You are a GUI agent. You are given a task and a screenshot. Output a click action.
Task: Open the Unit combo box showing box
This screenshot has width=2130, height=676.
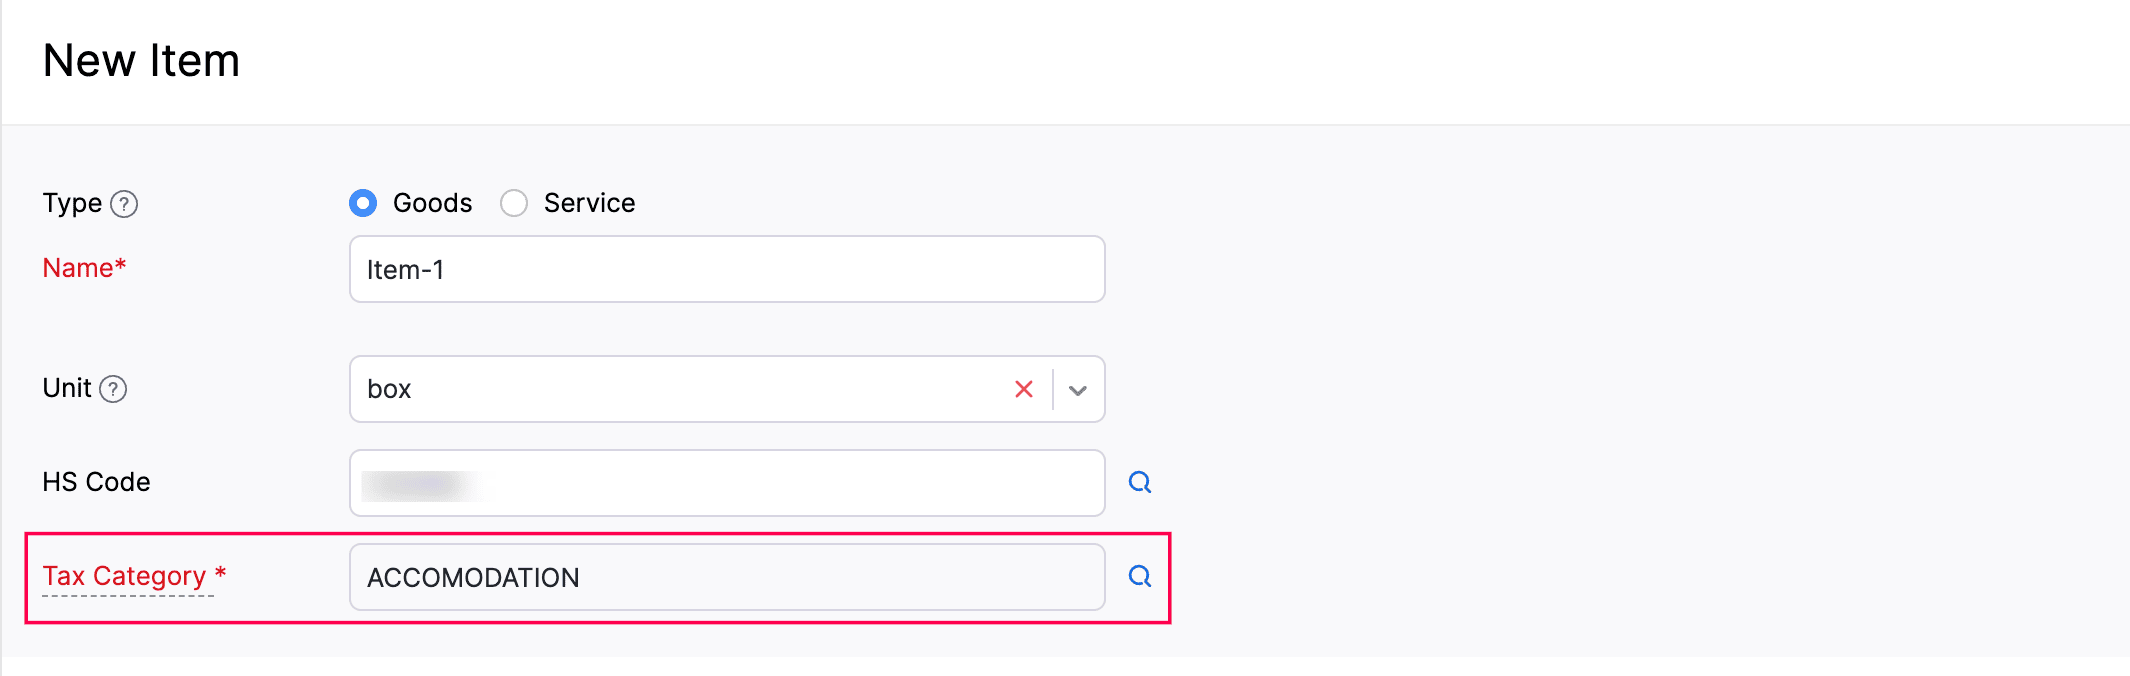click(680, 389)
